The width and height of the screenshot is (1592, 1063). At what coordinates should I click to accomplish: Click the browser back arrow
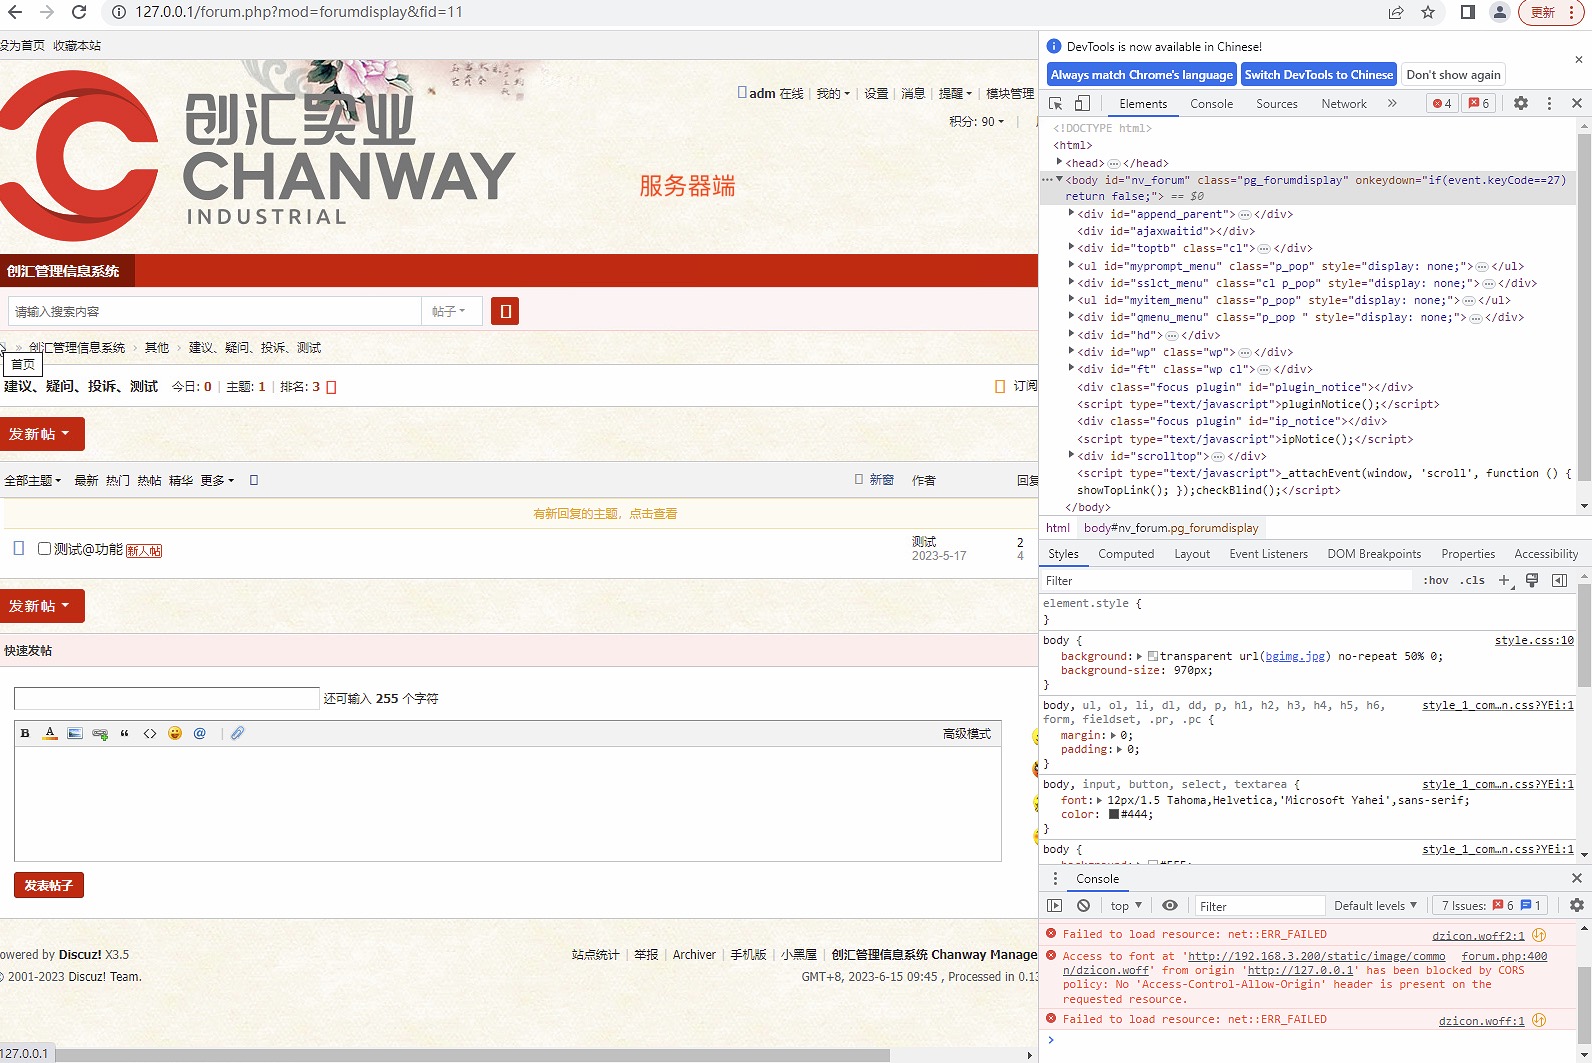tap(14, 12)
